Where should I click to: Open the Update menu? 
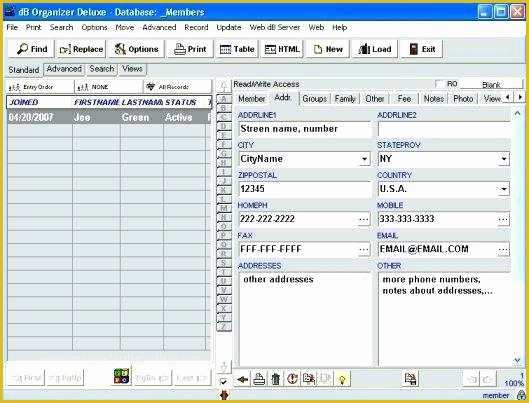pos(229,27)
